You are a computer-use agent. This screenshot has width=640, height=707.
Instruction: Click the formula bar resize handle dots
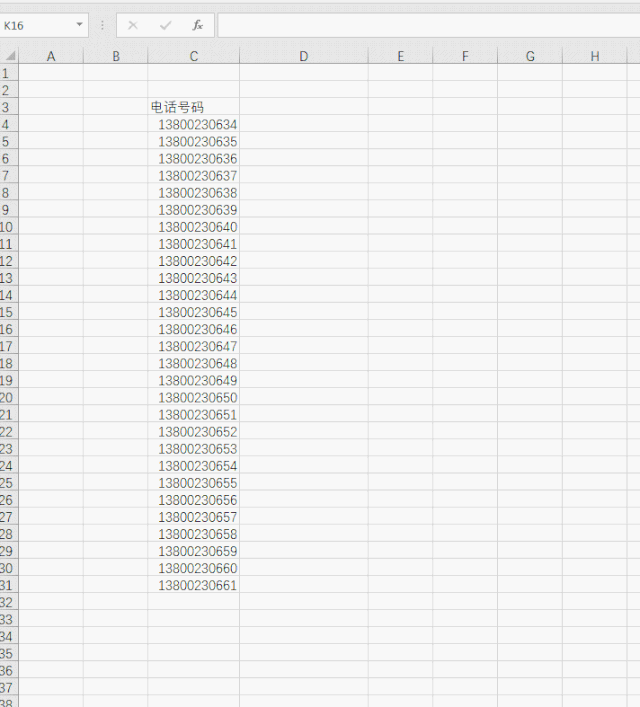pos(102,25)
